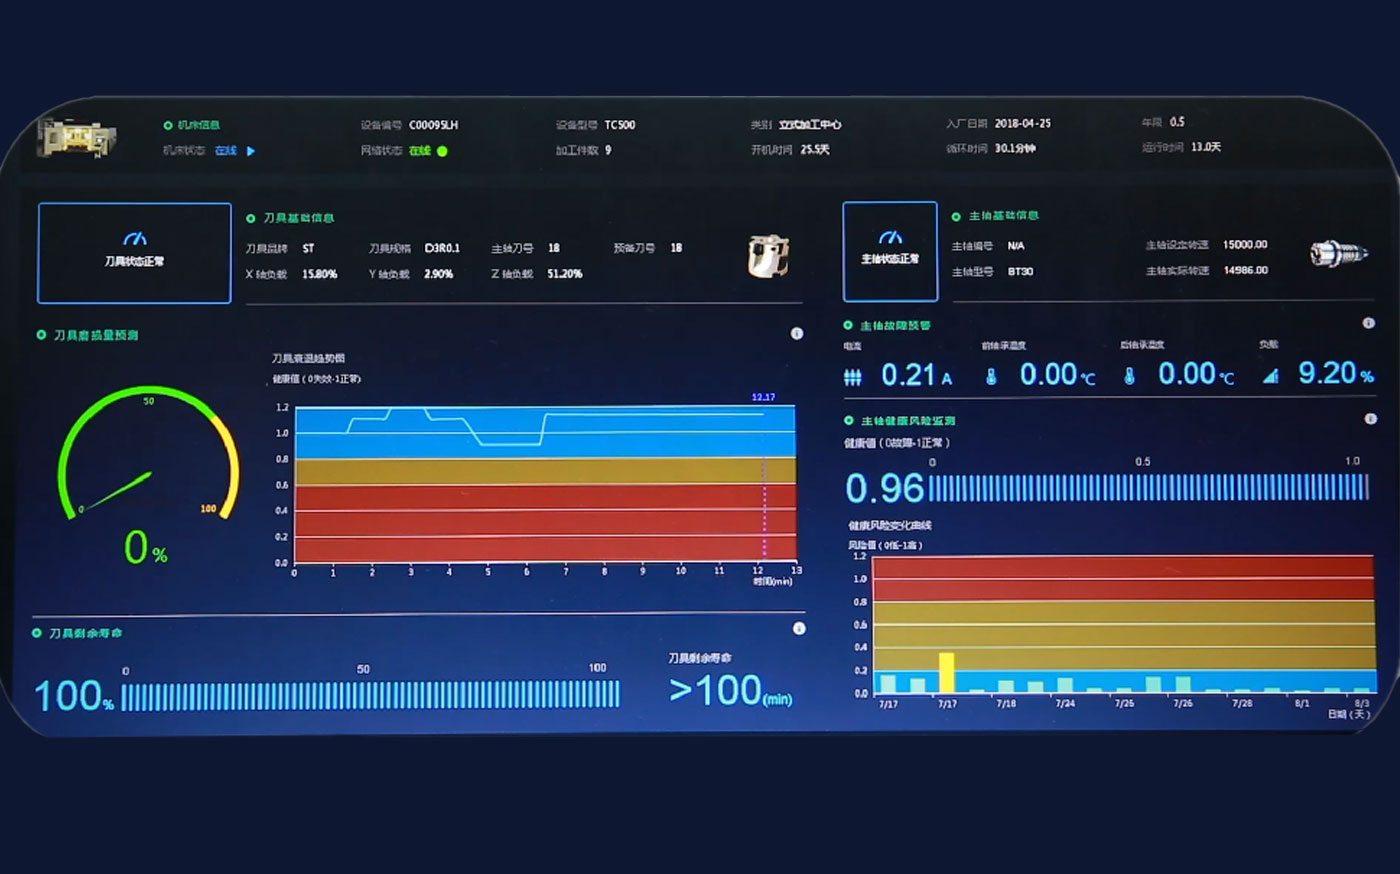The height and width of the screenshot is (874, 1400).
Task: Open the info icon for the spindle health risk monitoring section
Action: coord(1370,419)
